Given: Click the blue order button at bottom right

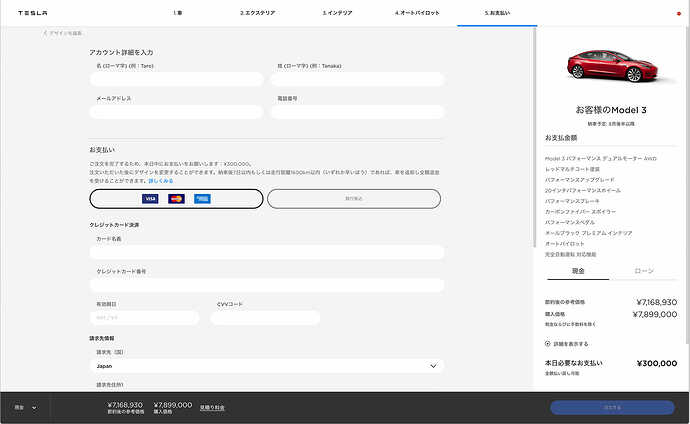Looking at the screenshot, I should pos(612,407).
